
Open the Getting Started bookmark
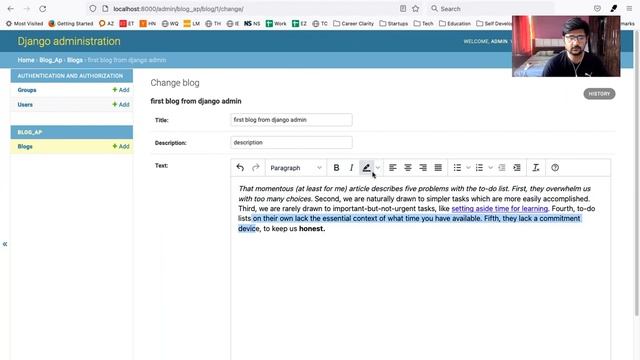(71, 24)
